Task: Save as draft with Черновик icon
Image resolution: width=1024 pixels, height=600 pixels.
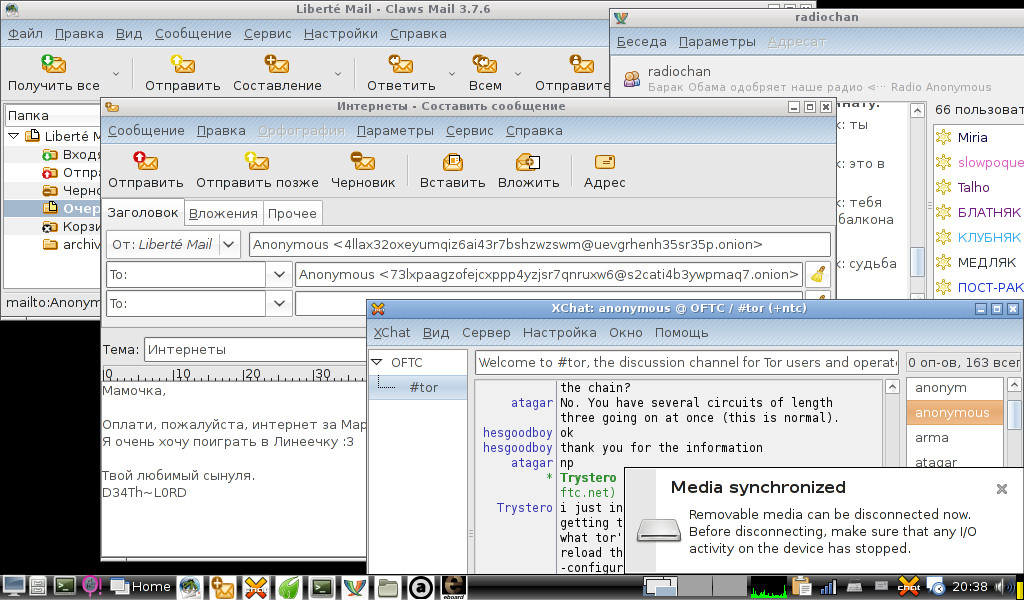Action: coord(362,161)
